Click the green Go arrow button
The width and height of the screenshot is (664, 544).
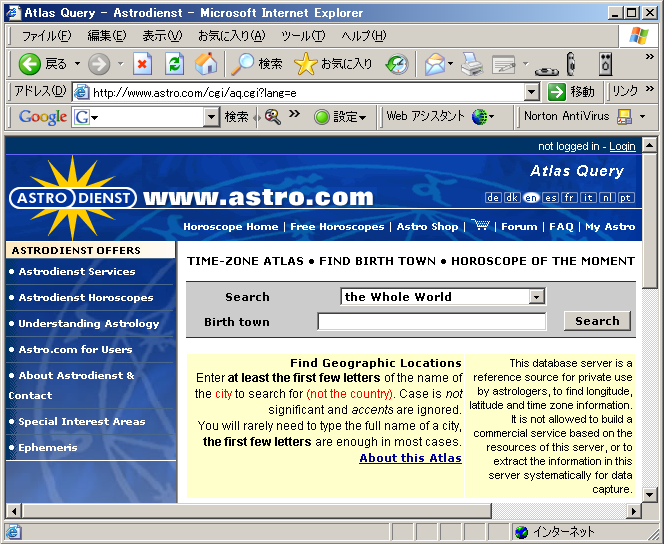click(556, 91)
